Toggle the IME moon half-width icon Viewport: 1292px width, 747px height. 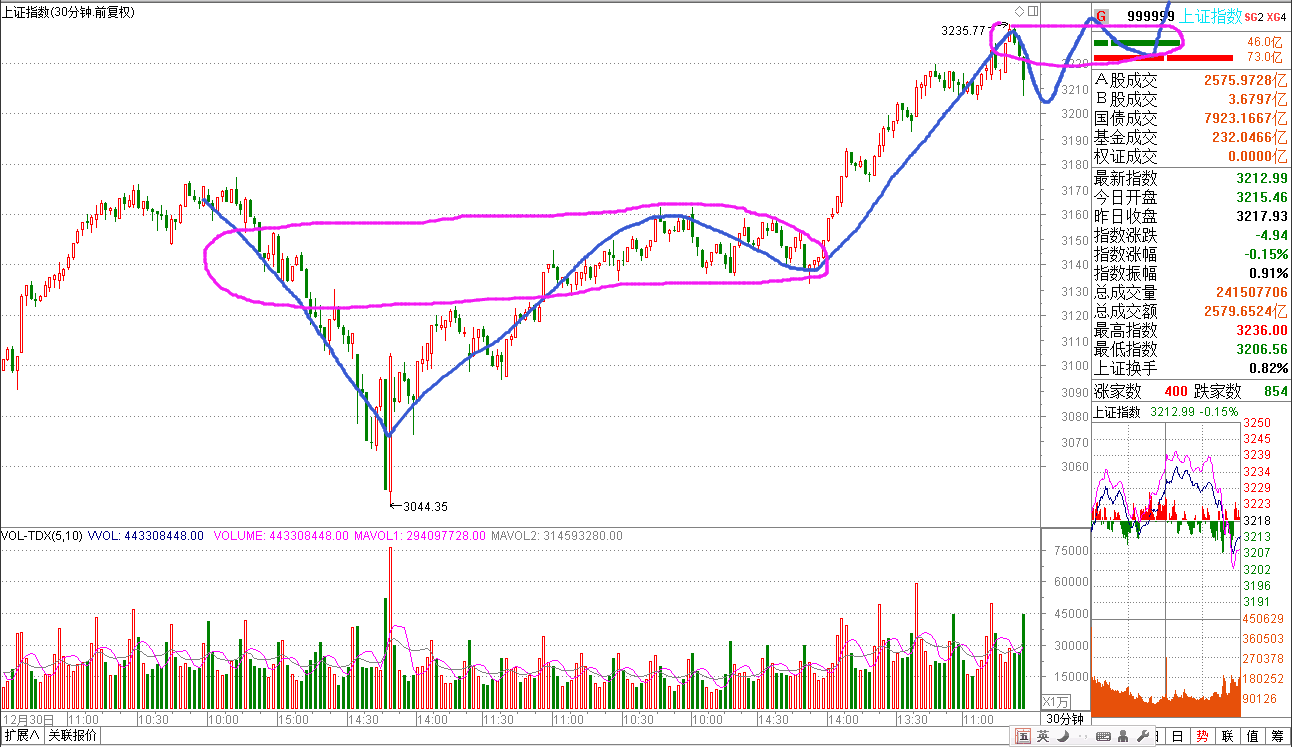tap(1064, 737)
